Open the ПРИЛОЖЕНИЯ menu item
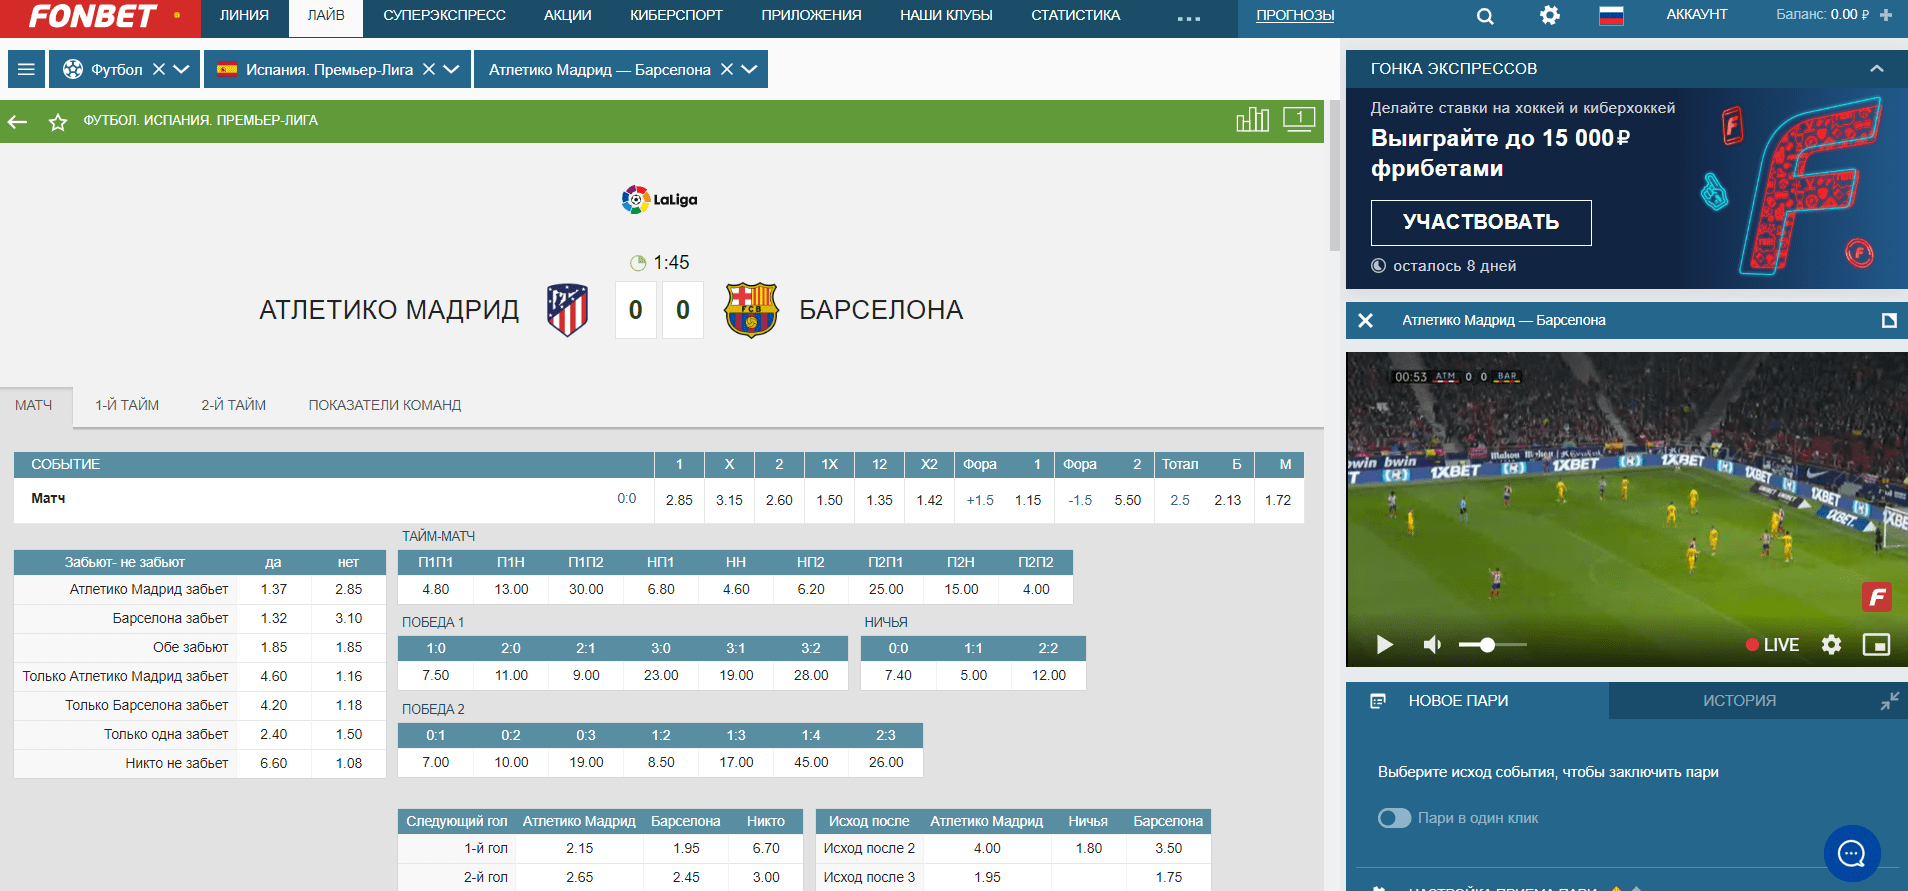This screenshot has width=1908, height=891. pos(811,15)
